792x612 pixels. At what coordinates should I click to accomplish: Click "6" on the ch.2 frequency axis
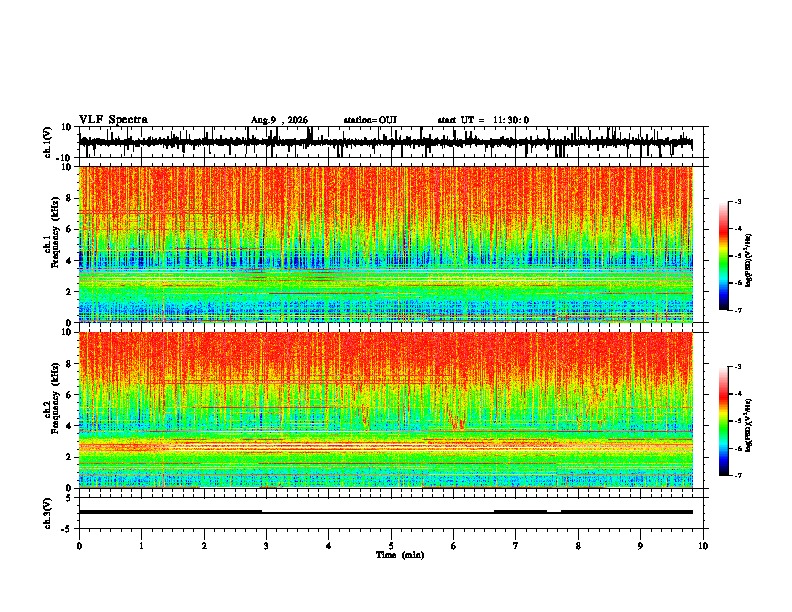(69, 395)
